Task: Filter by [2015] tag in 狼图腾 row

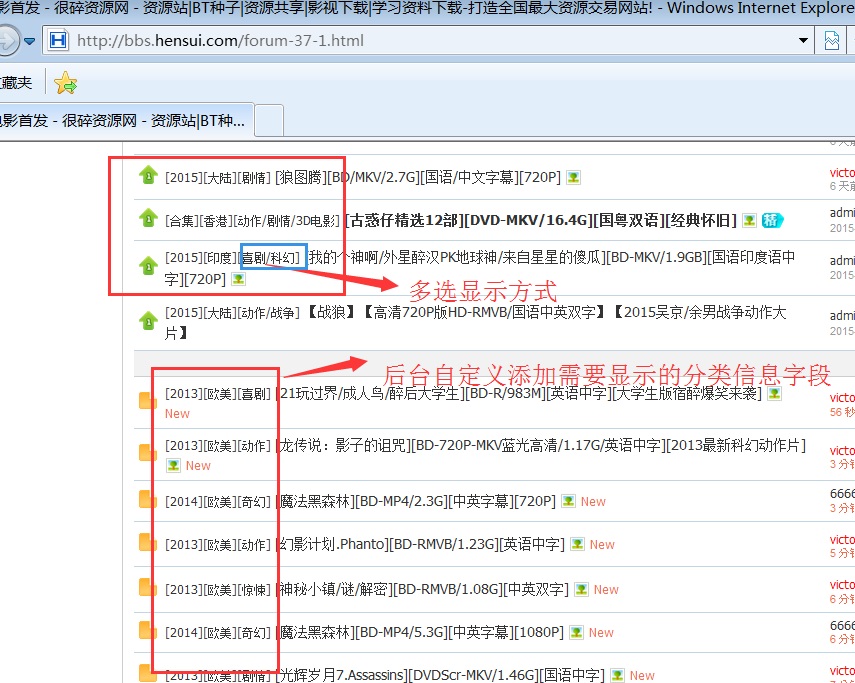Action: 183,177
